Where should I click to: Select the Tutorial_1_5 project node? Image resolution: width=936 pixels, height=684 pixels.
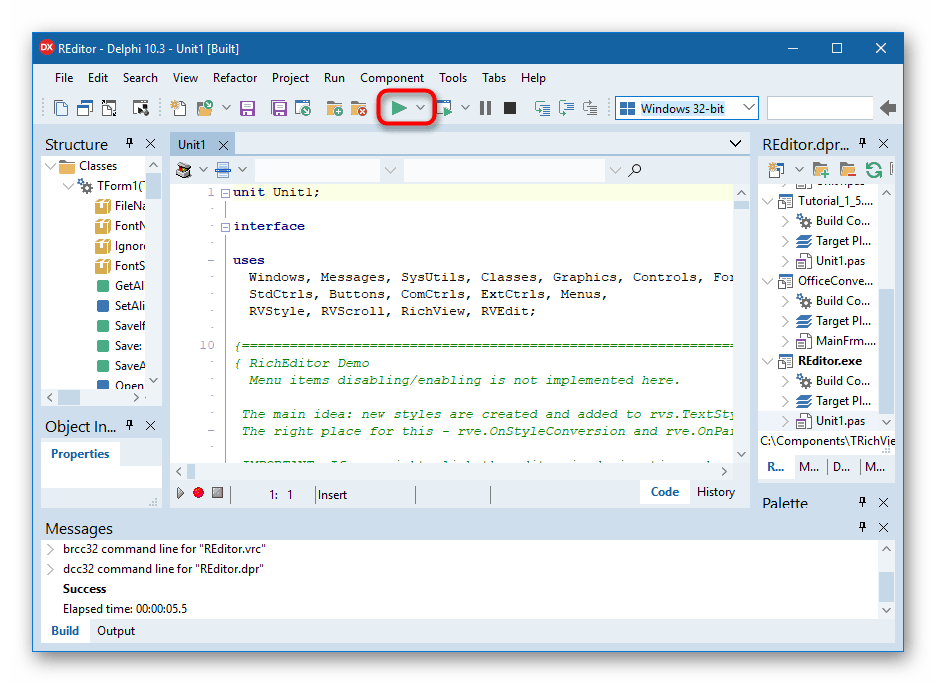(x=835, y=201)
